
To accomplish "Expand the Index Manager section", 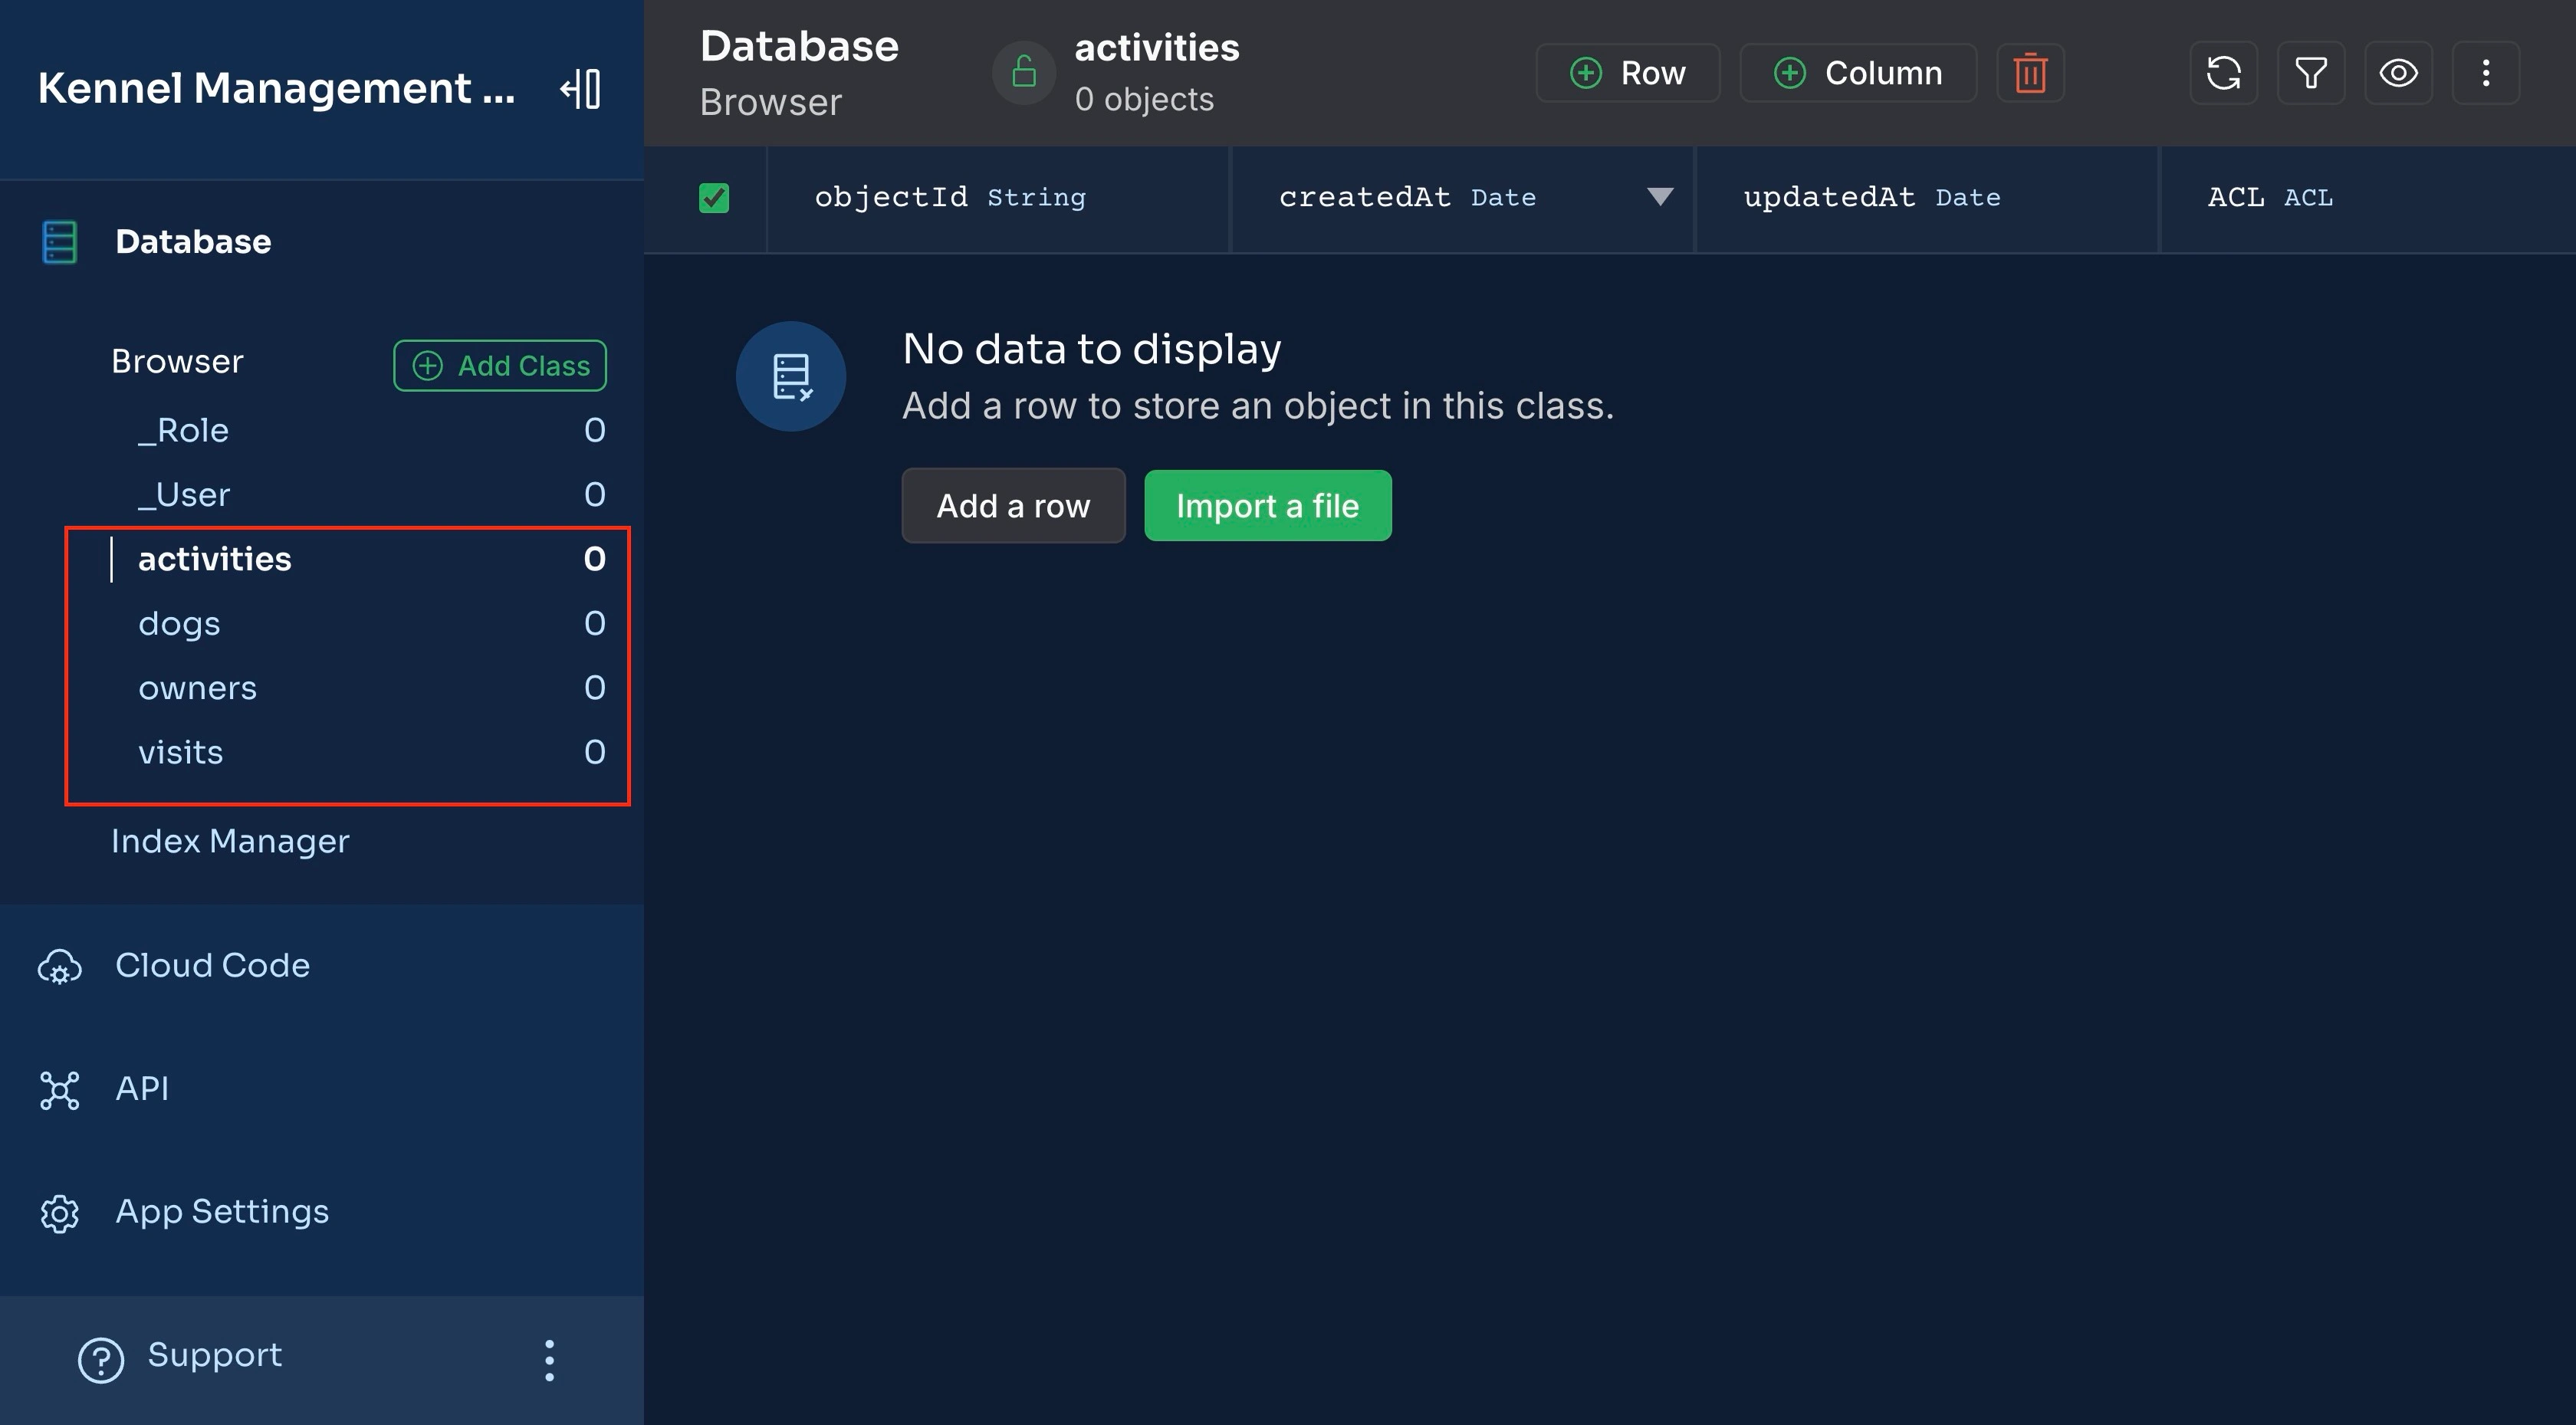I will [x=230, y=839].
